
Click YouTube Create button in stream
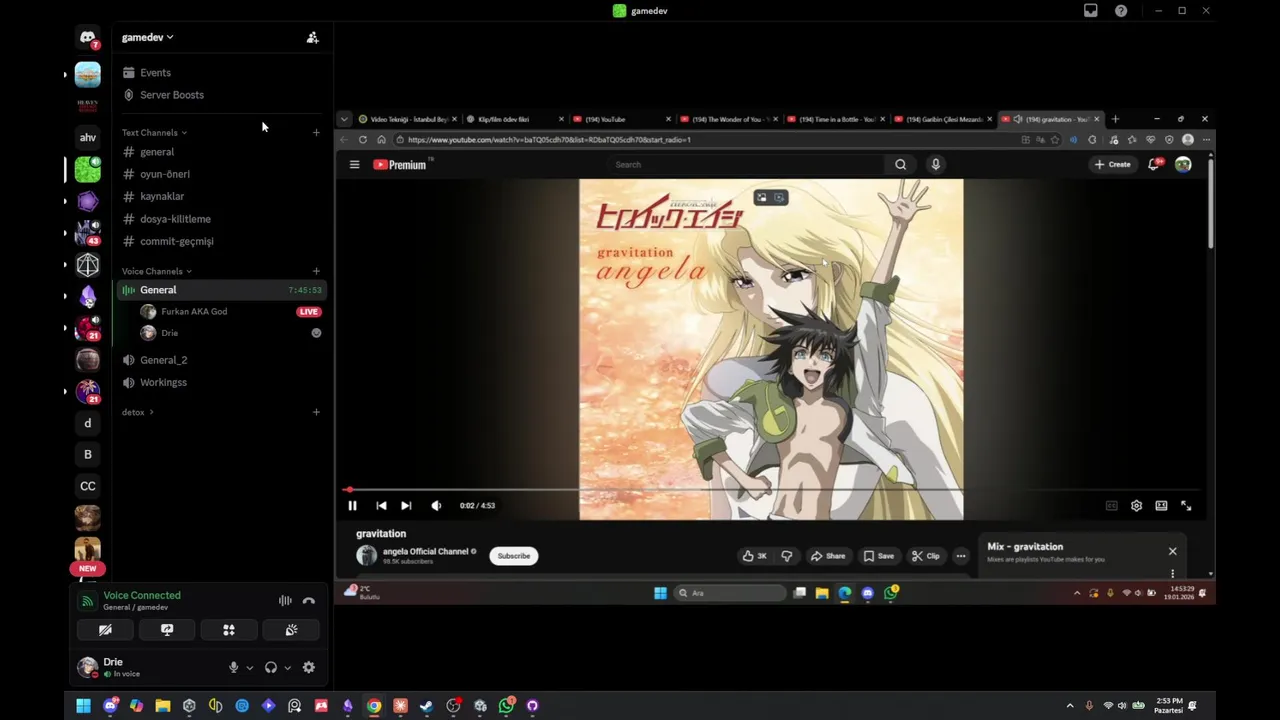(1113, 164)
